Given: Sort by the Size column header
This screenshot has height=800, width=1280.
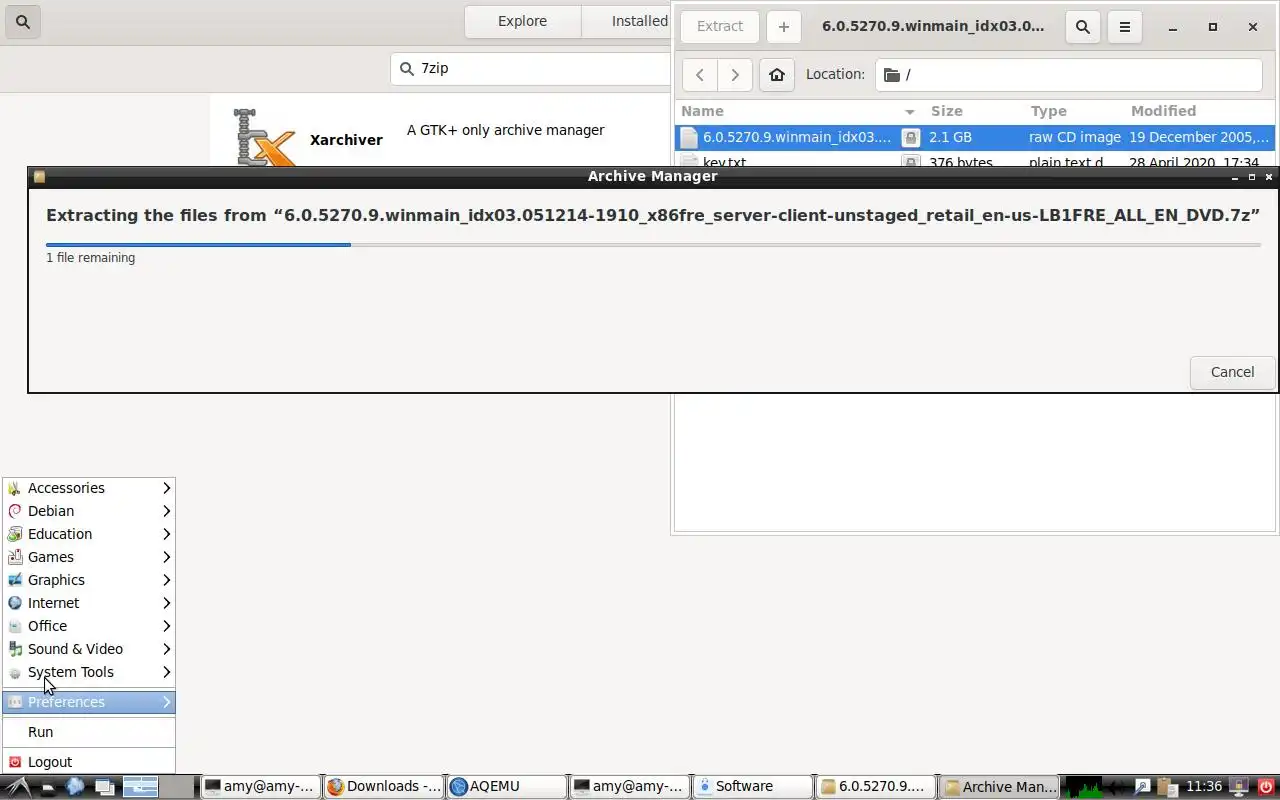Looking at the screenshot, I should click(973, 111).
